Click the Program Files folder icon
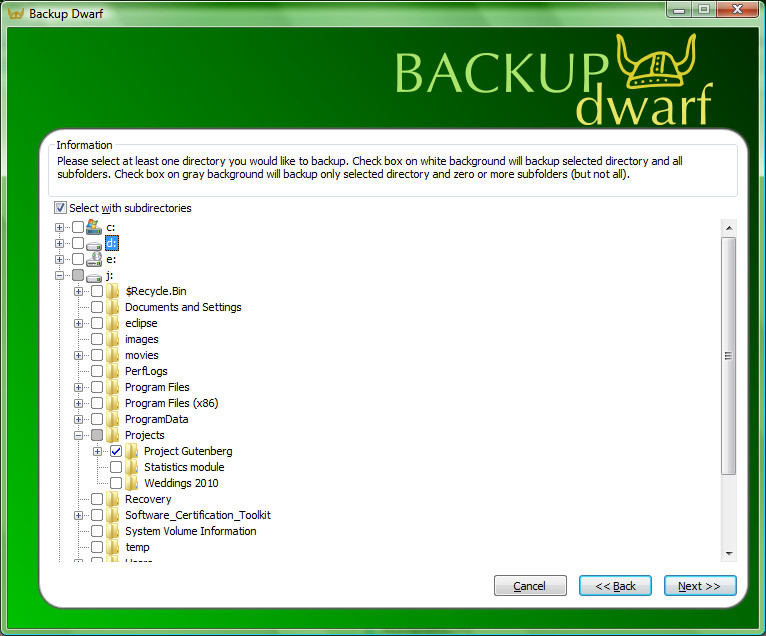 113,387
